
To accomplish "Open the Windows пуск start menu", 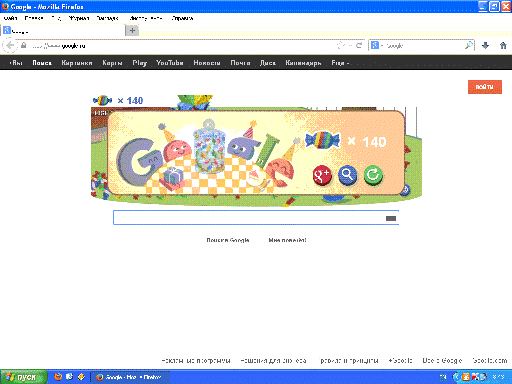I will (23, 377).
